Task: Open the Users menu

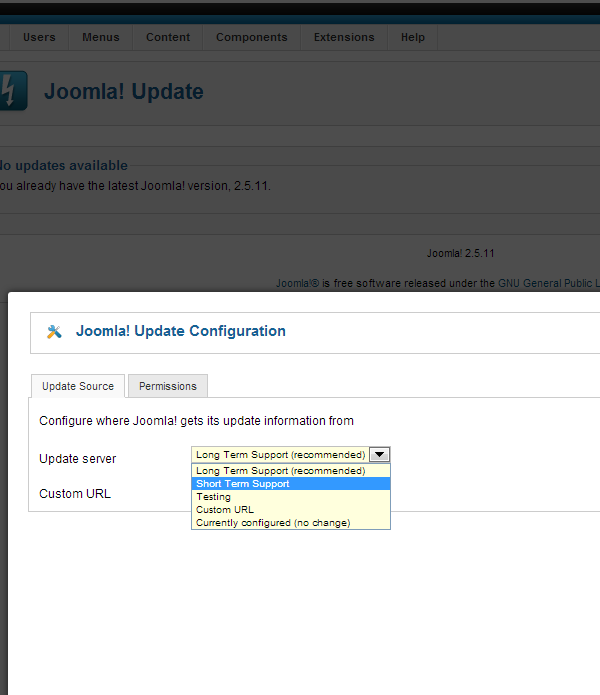Action: click(x=39, y=37)
